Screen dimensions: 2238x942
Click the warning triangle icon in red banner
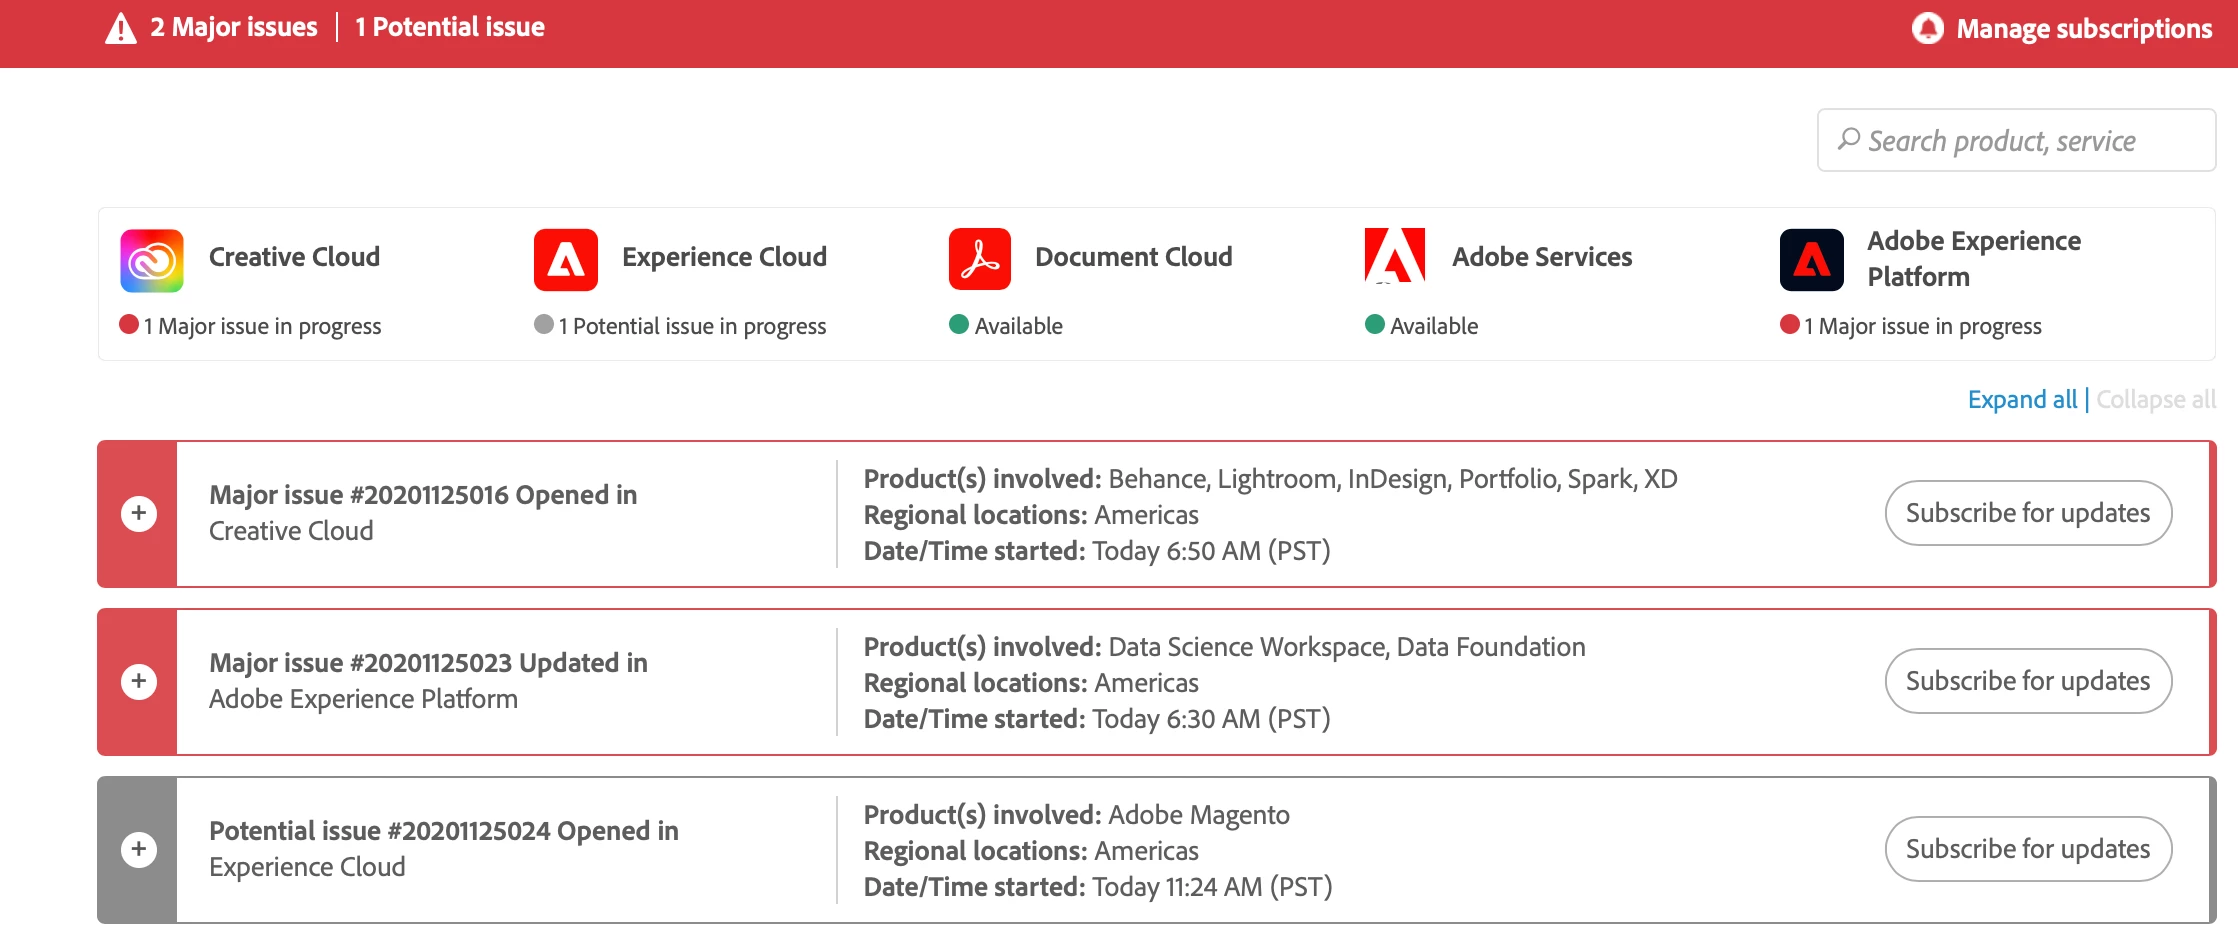pos(121,28)
